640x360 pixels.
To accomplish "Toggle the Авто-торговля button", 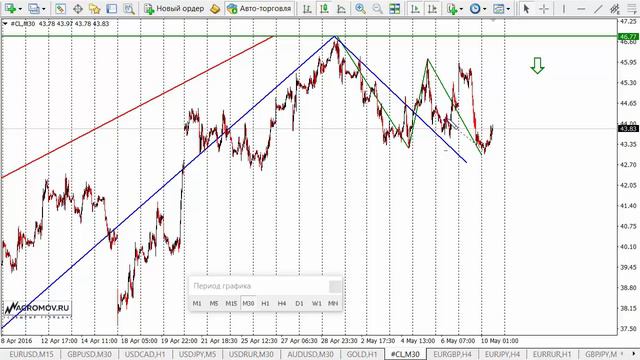I will click(x=259, y=8).
